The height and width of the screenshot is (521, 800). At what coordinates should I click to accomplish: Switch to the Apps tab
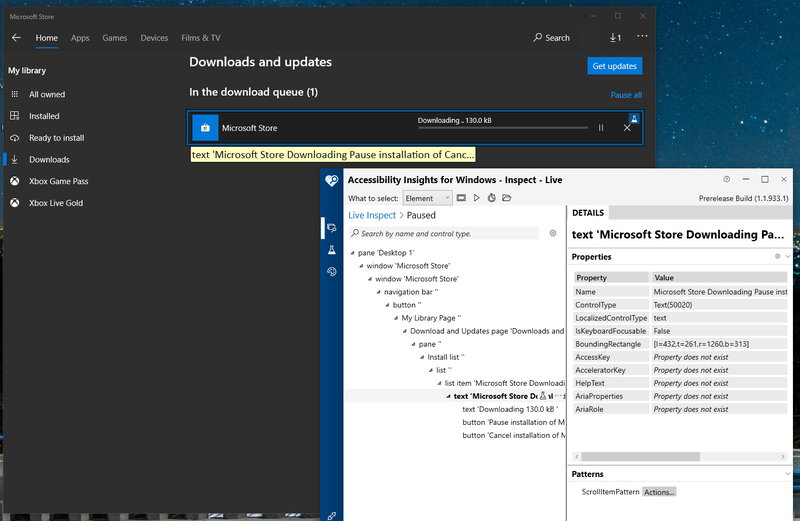pos(80,38)
